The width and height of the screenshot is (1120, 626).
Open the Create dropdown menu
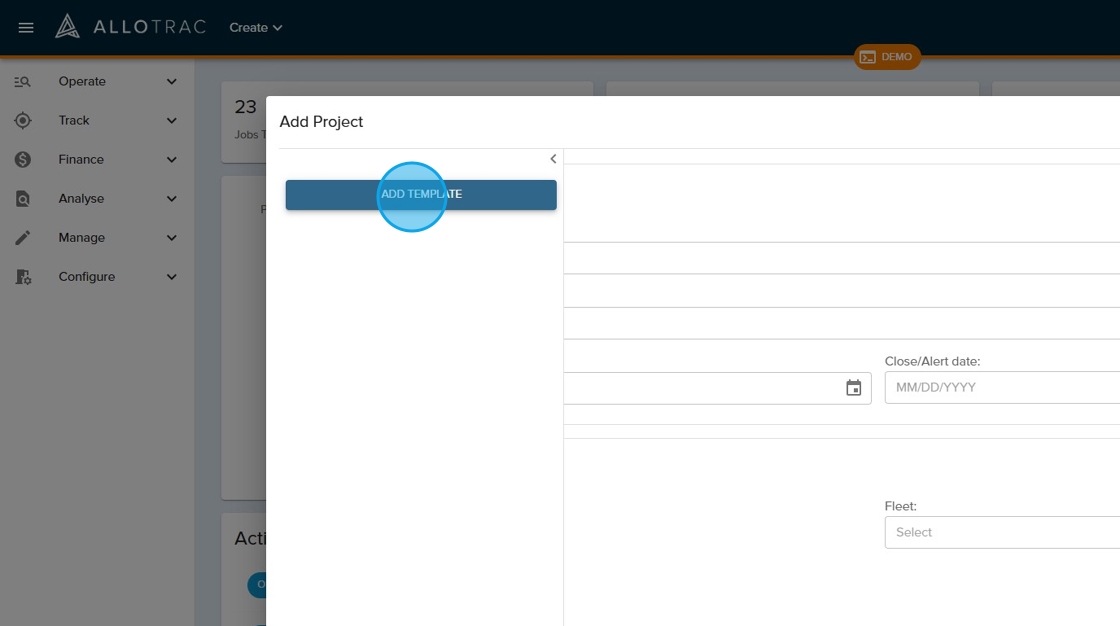tap(256, 28)
